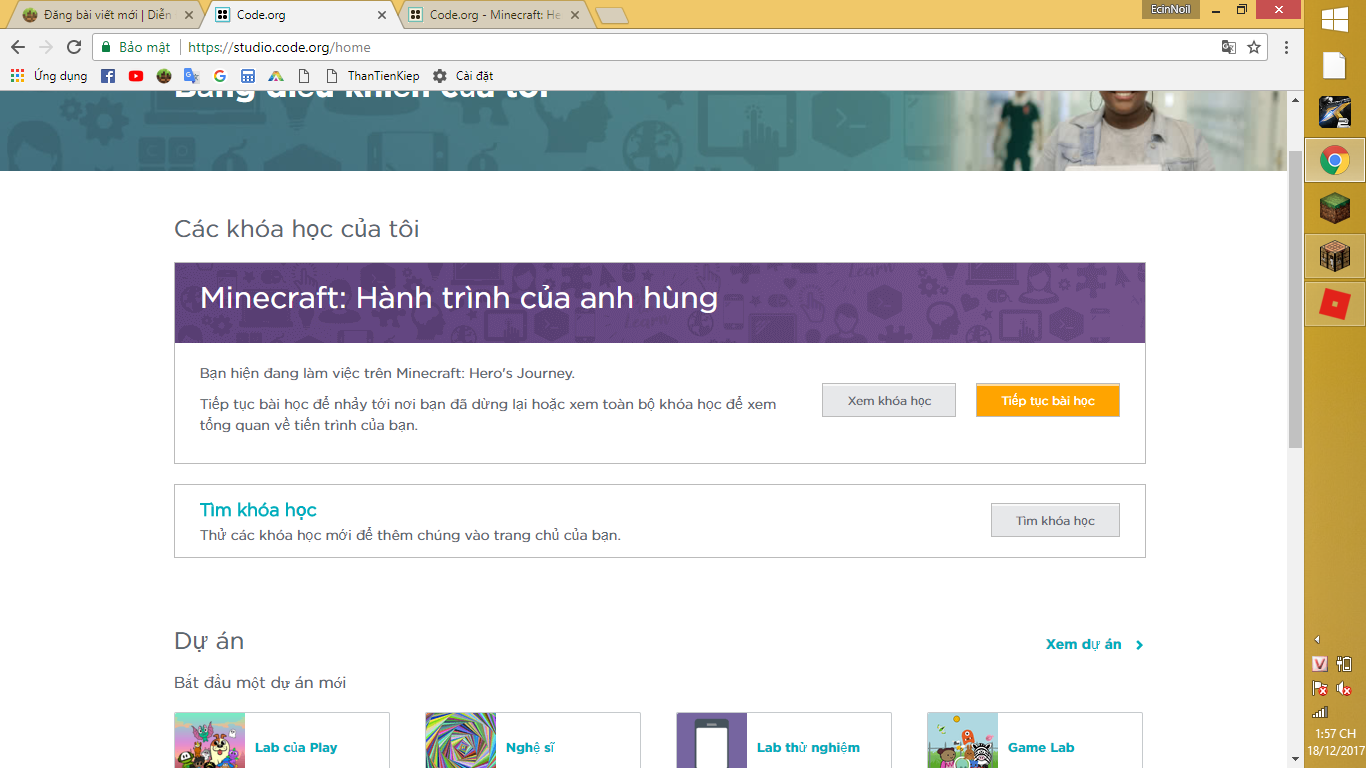This screenshot has height=768, width=1366.
Task: Go back using the browser back arrow
Action: coord(18,47)
